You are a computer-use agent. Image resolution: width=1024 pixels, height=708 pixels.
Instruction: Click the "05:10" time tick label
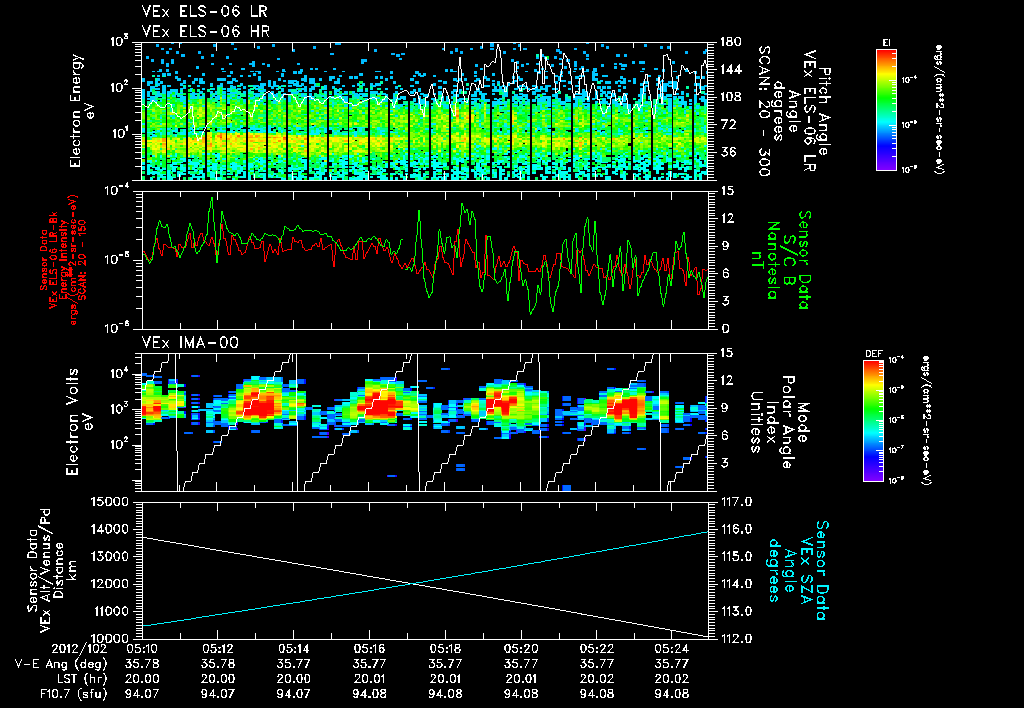142,647
